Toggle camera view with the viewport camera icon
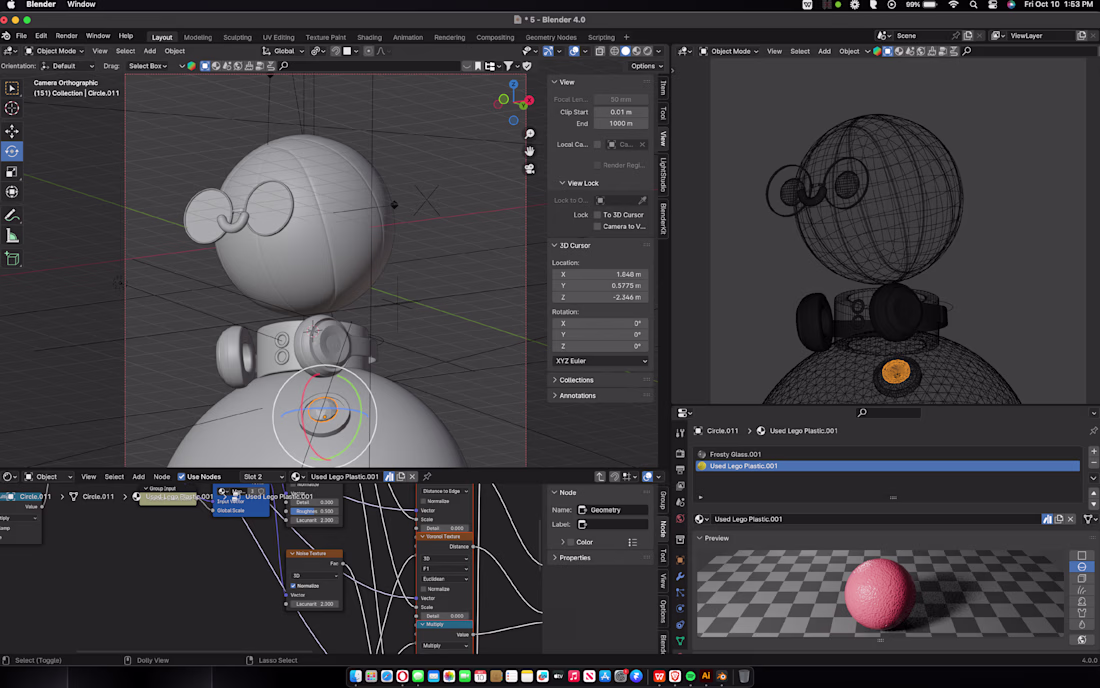This screenshot has height=688, width=1100. 530,169
